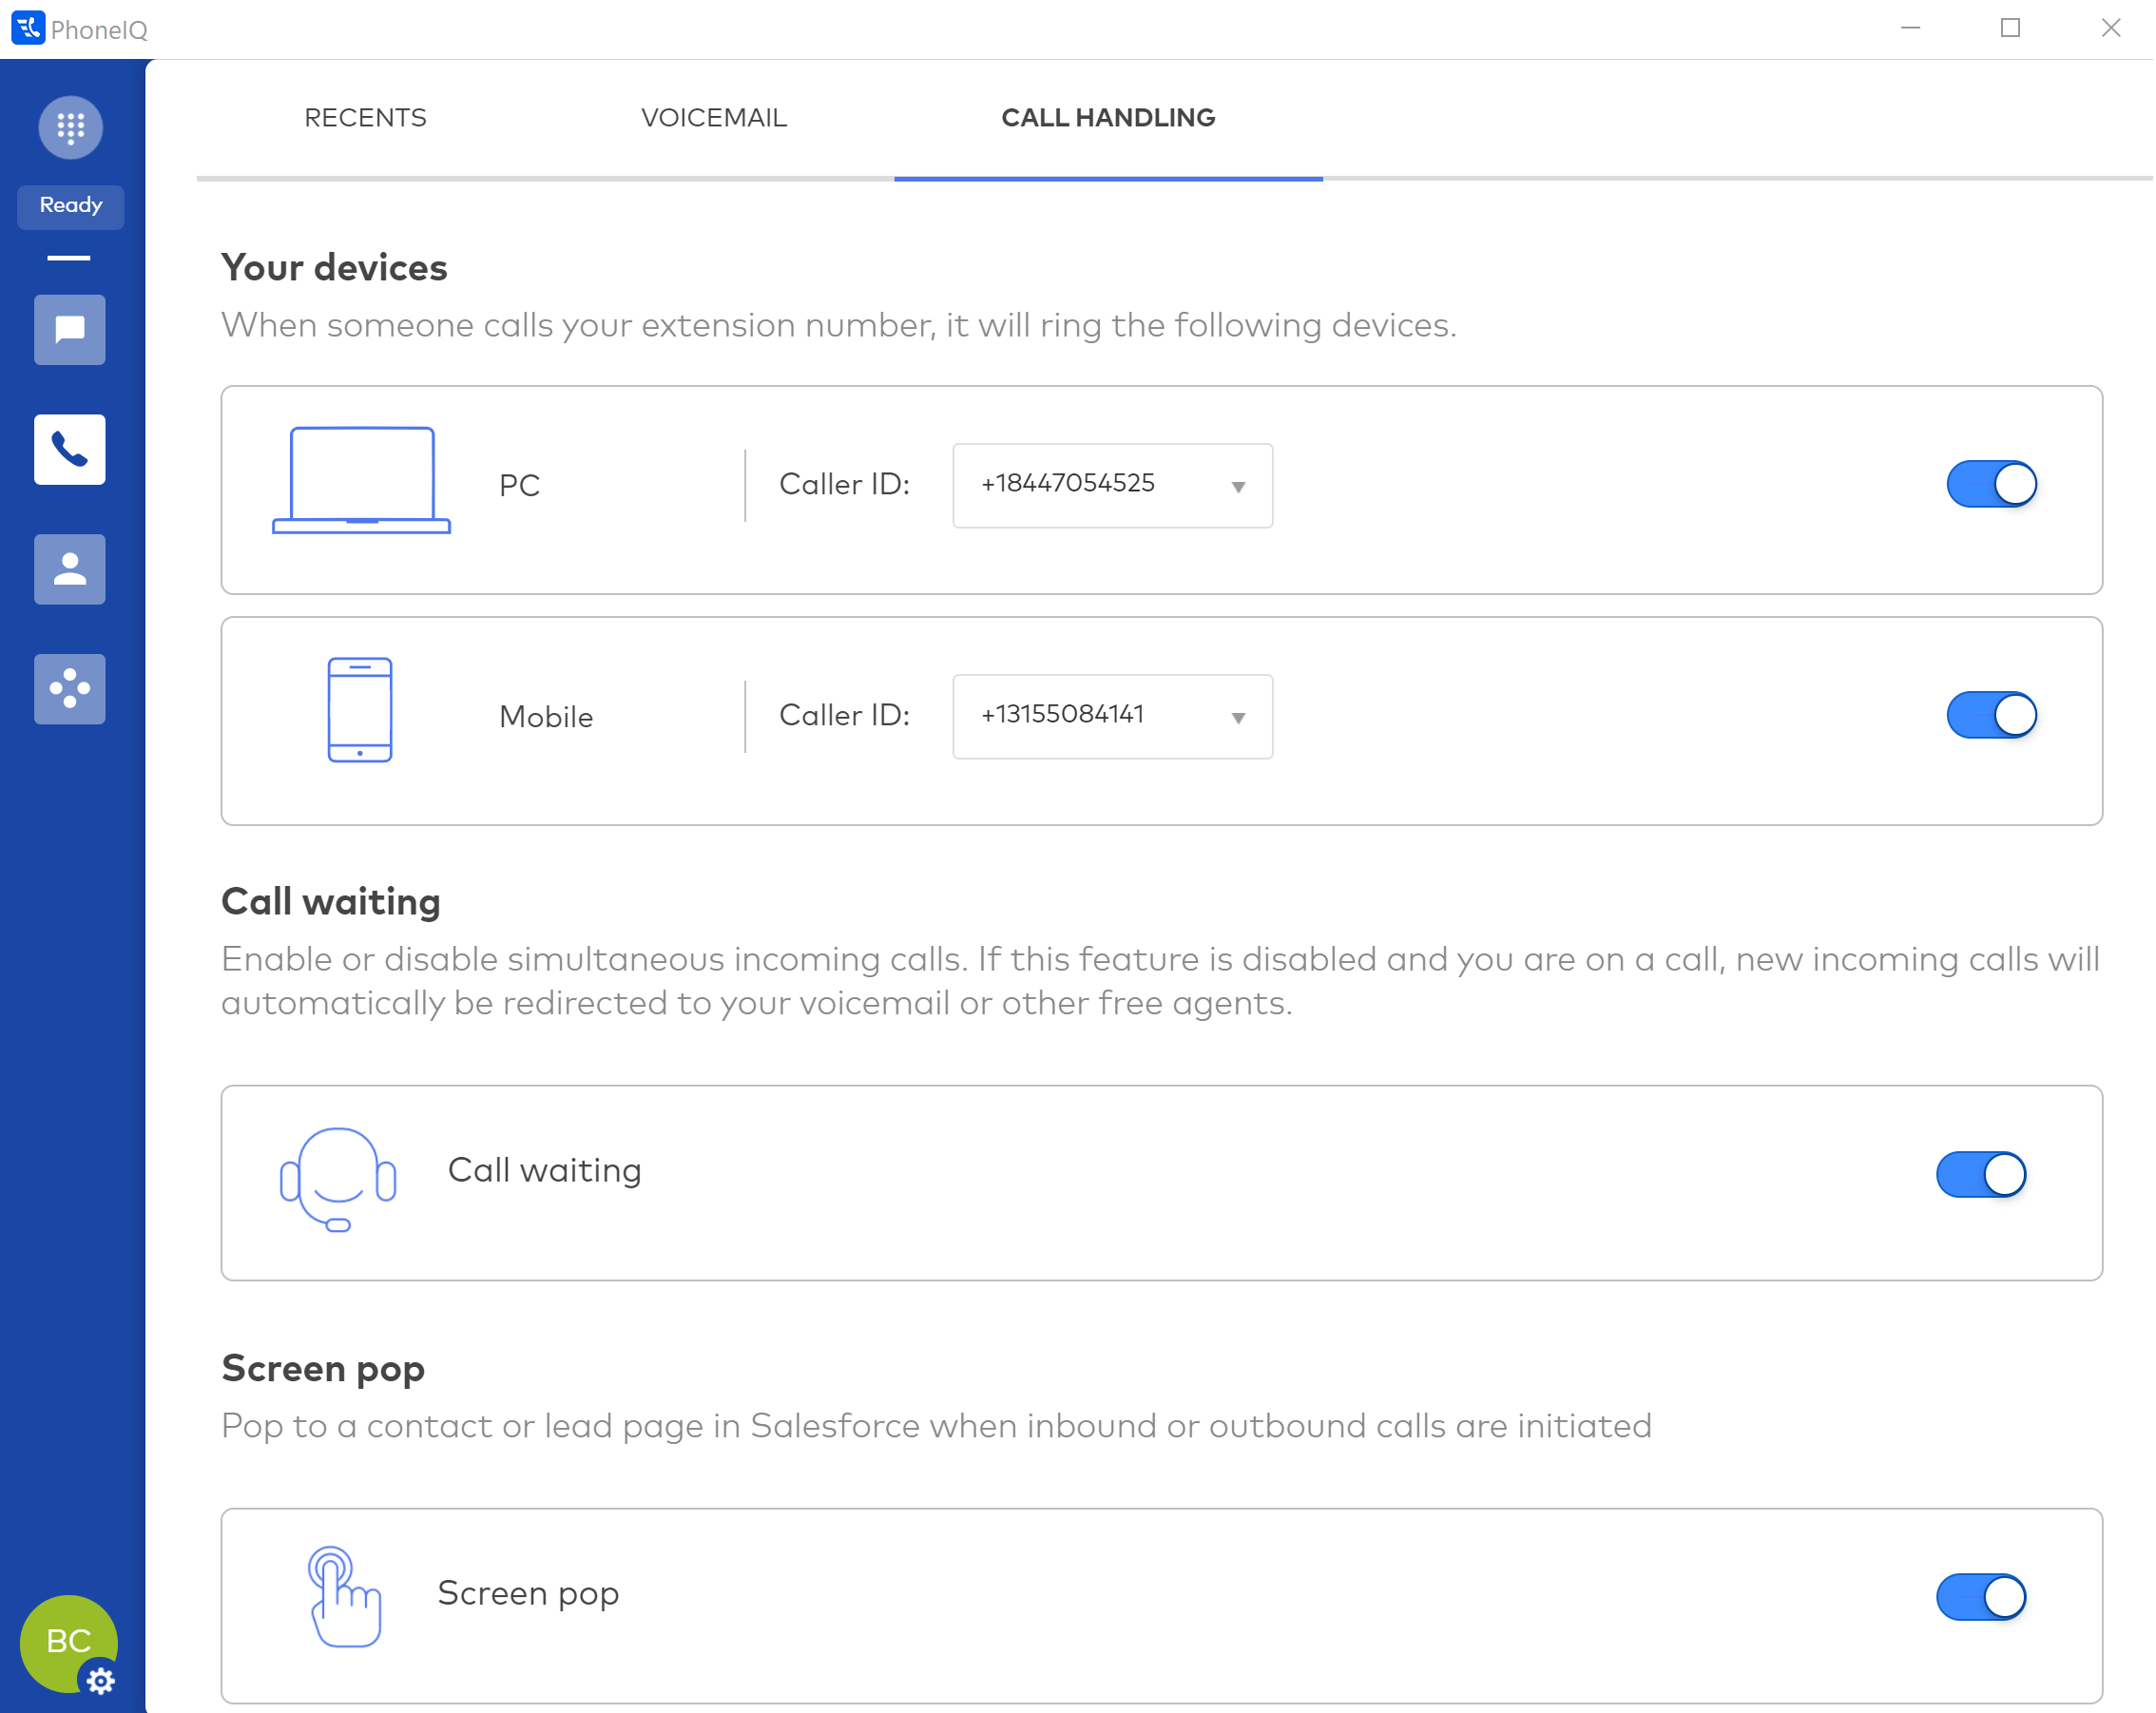Turn off the Mobile device toggle
Screen dimensions: 2156x1713
pos(1991,716)
